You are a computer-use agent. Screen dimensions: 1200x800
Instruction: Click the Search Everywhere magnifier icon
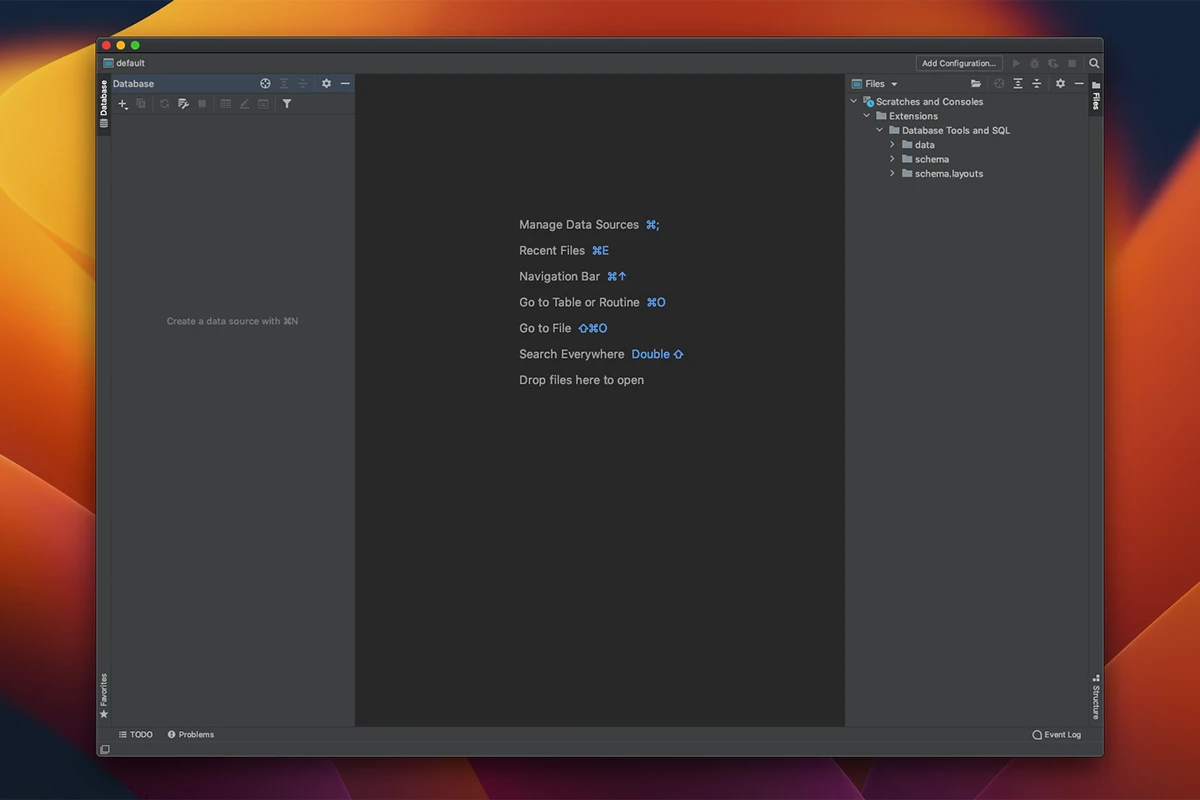pyautogui.click(x=1094, y=63)
